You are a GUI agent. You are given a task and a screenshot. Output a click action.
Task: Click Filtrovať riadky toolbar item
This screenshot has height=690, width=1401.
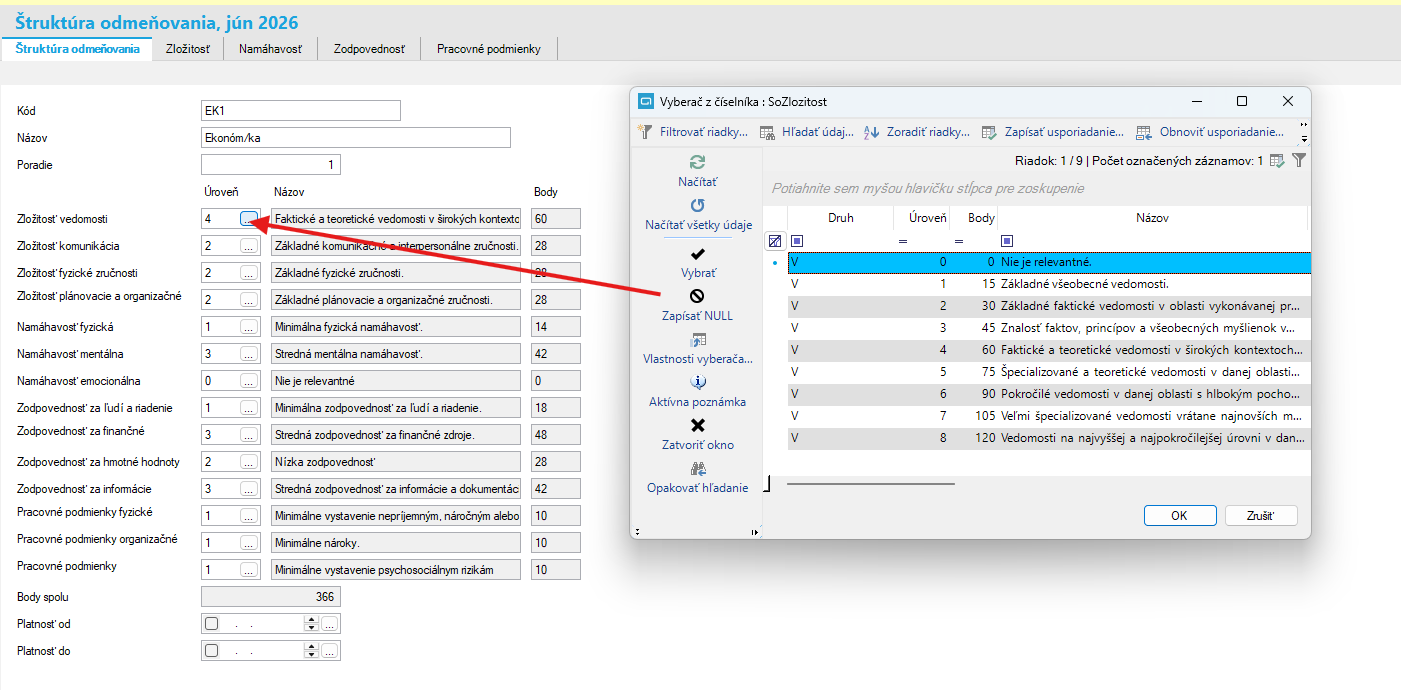694,132
